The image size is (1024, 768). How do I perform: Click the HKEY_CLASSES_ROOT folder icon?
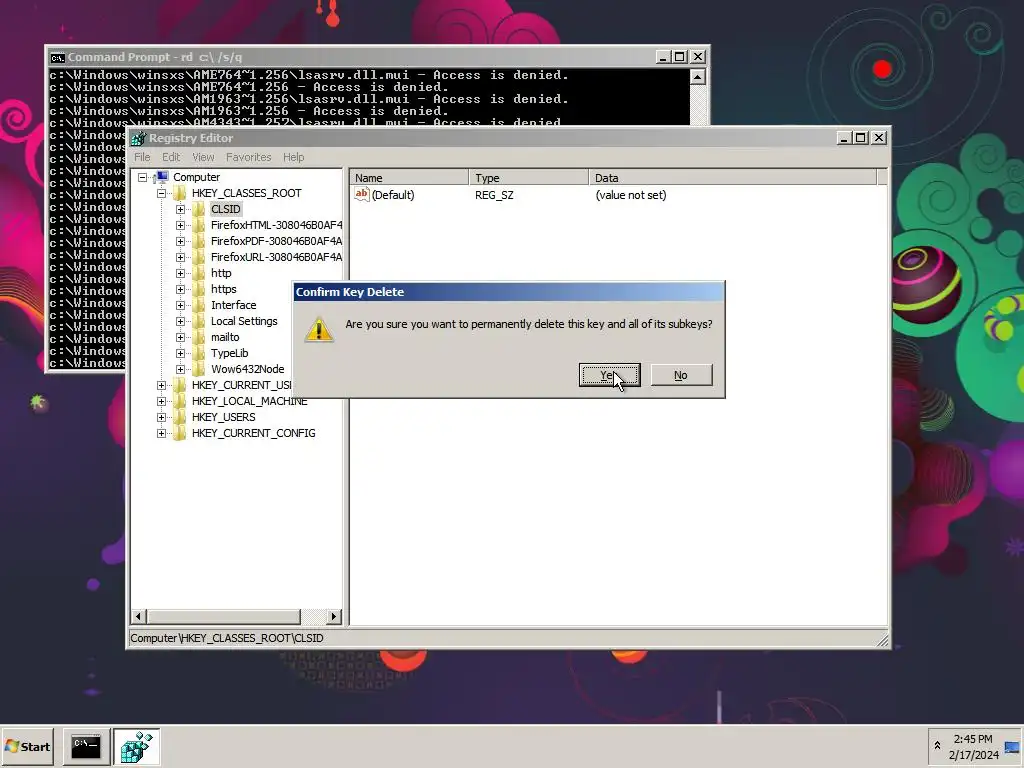point(180,193)
